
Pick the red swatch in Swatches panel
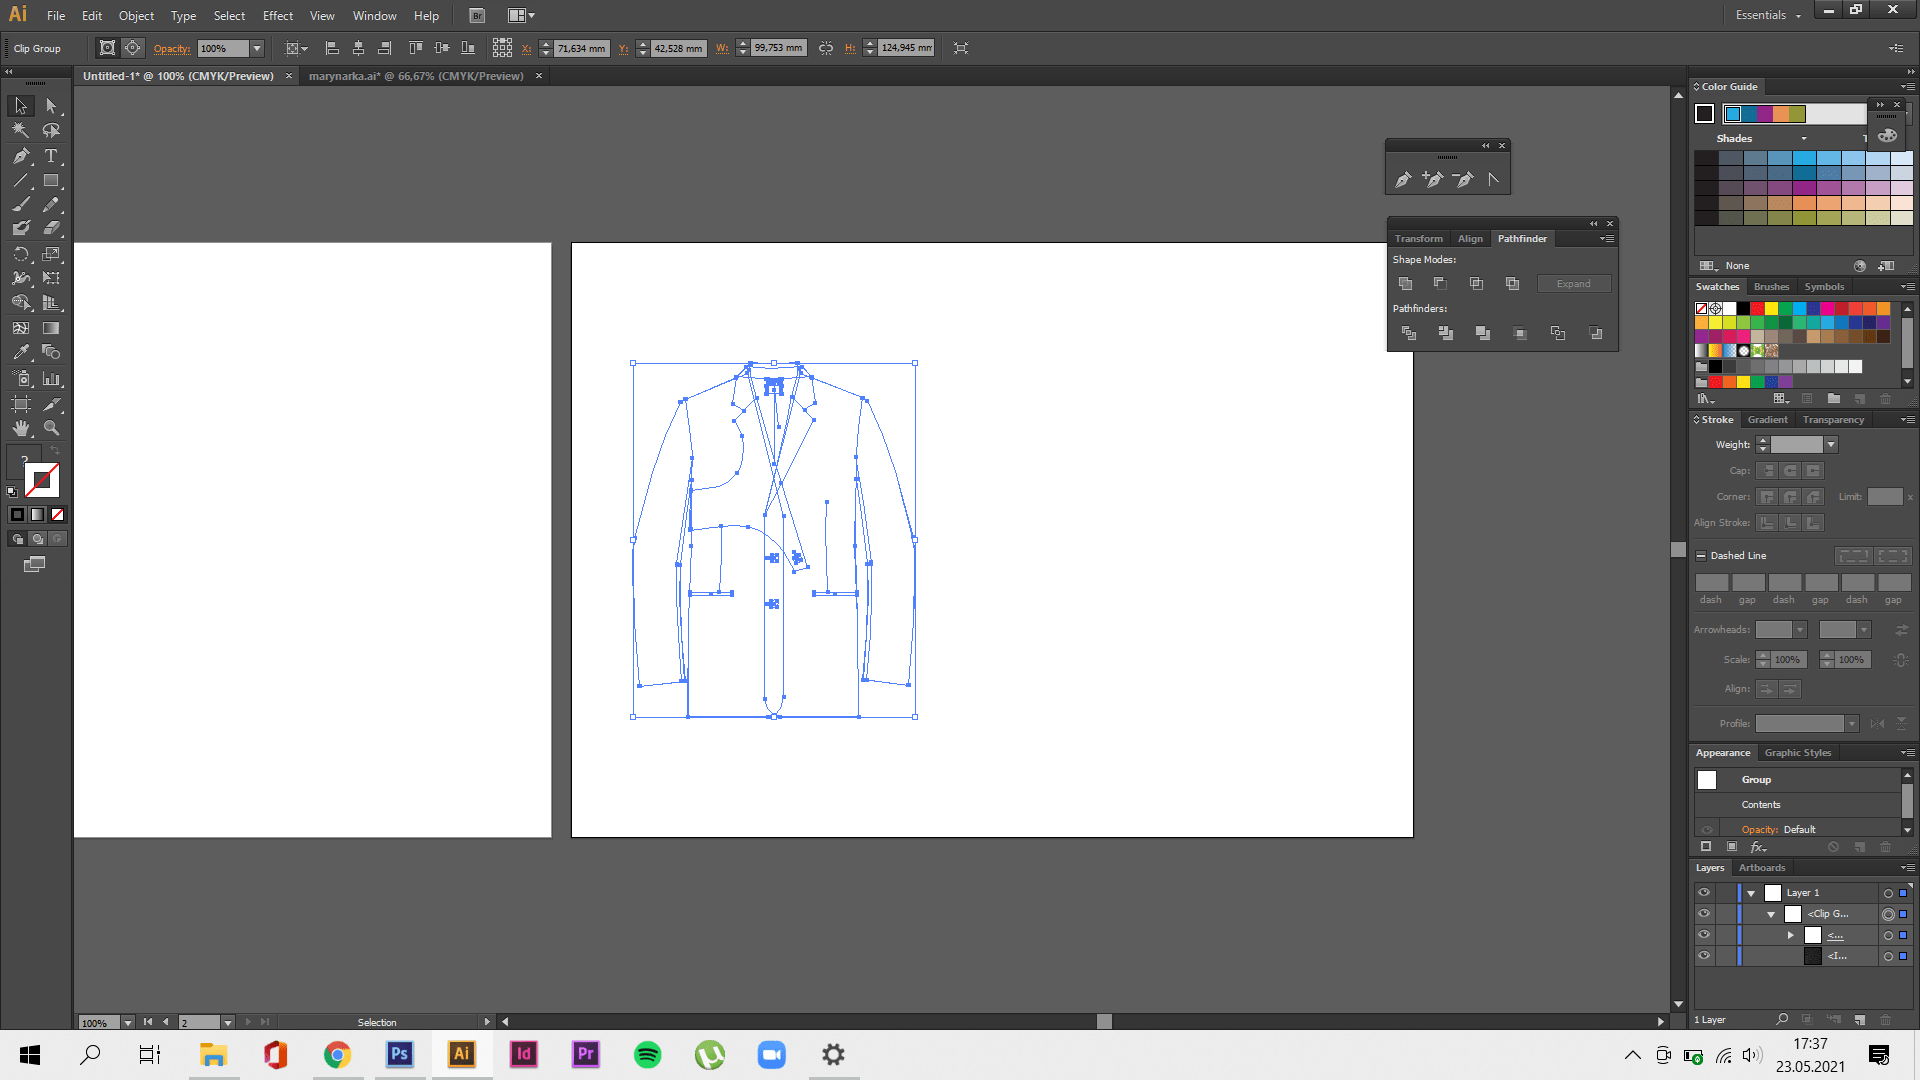point(1757,309)
